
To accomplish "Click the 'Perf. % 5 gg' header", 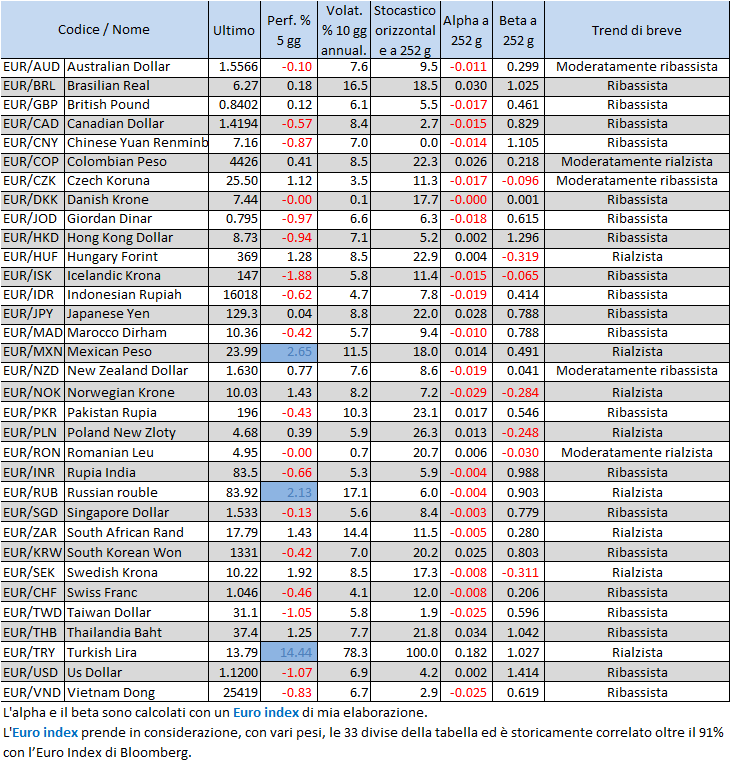I will click(289, 30).
